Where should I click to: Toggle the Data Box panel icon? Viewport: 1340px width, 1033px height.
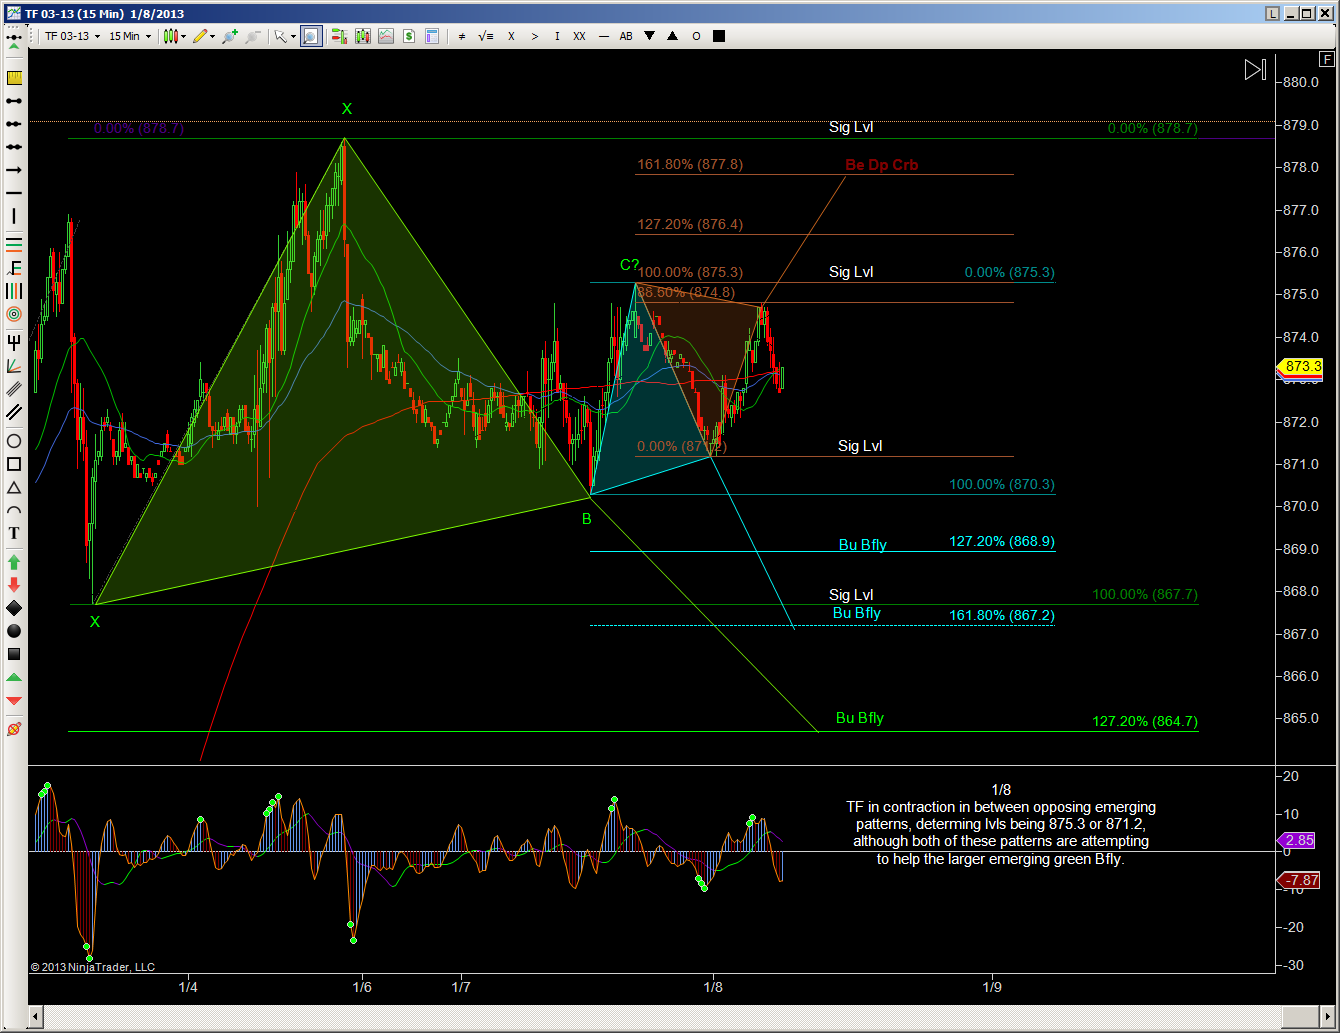(432, 36)
